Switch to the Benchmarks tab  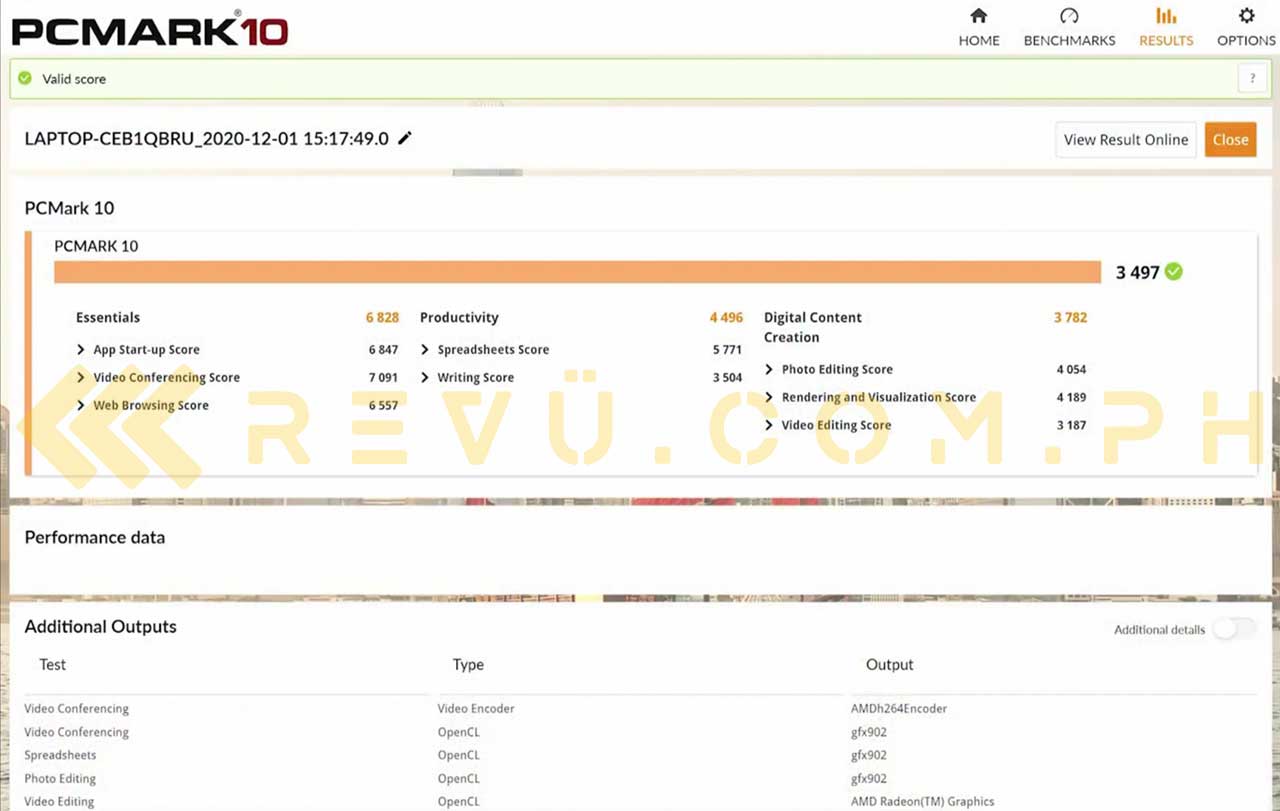pos(1069,27)
